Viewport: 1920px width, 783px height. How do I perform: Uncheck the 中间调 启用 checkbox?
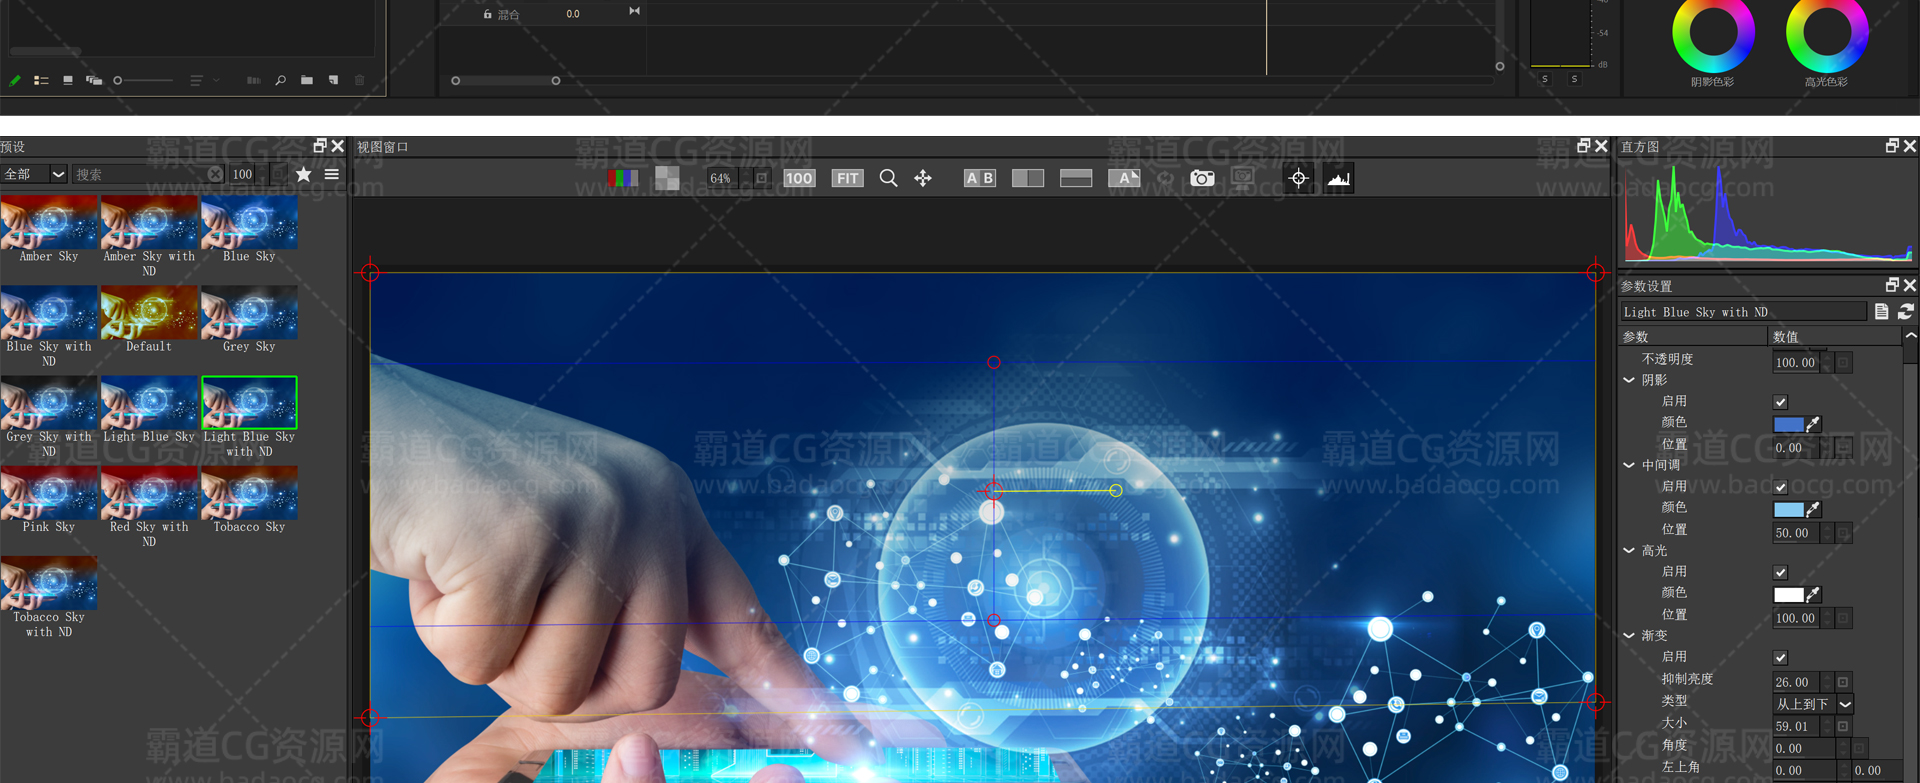tap(1780, 487)
